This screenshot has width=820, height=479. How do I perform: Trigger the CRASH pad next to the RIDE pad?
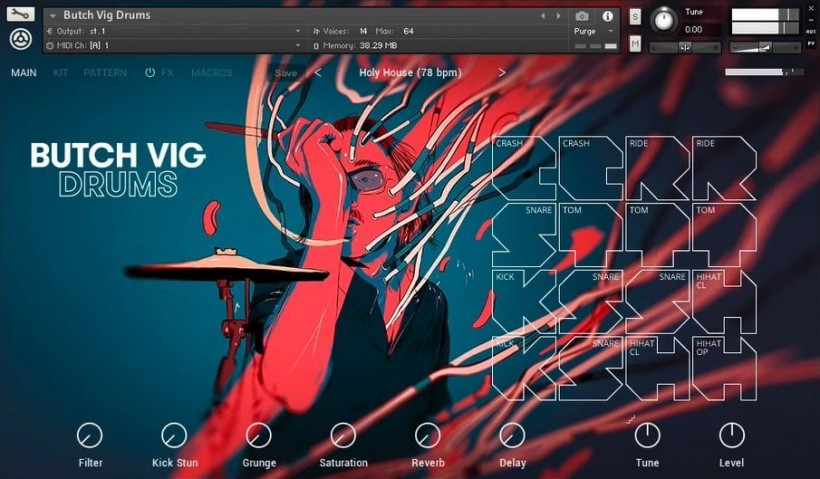click(x=590, y=168)
